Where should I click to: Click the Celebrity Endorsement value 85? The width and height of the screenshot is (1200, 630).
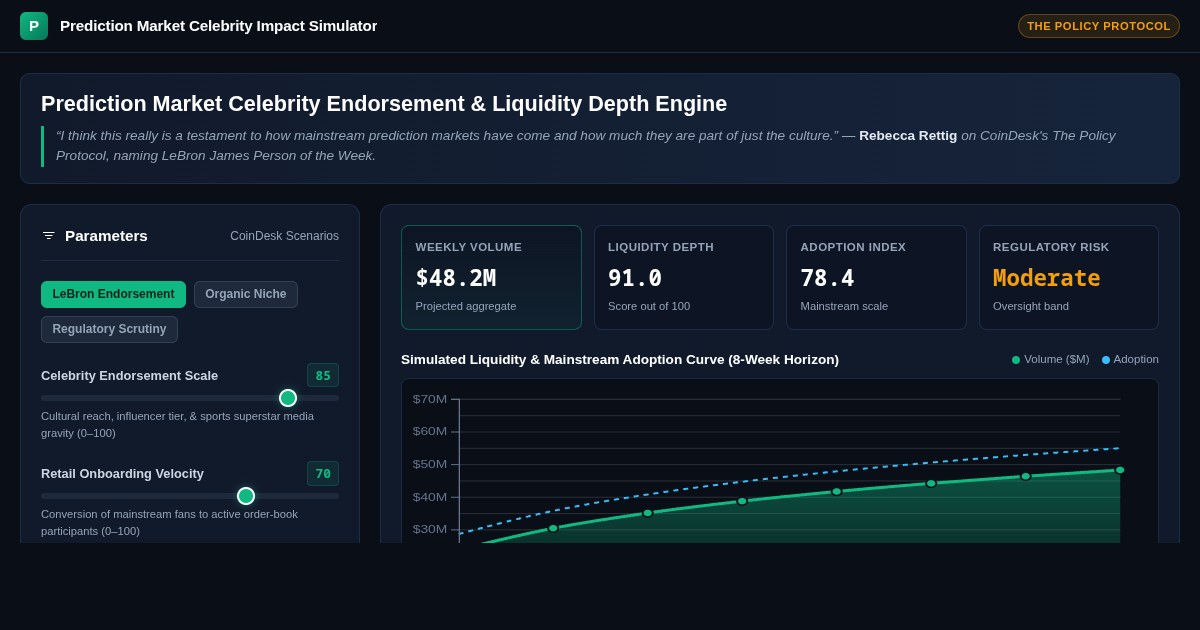click(x=323, y=375)
